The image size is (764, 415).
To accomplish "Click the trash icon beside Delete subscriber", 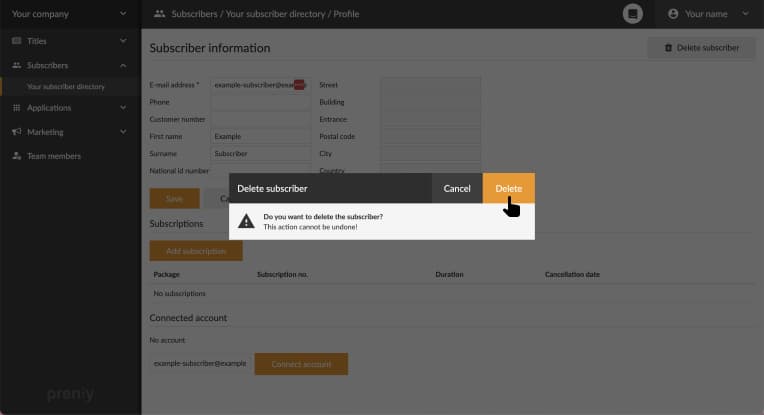I will coord(668,48).
